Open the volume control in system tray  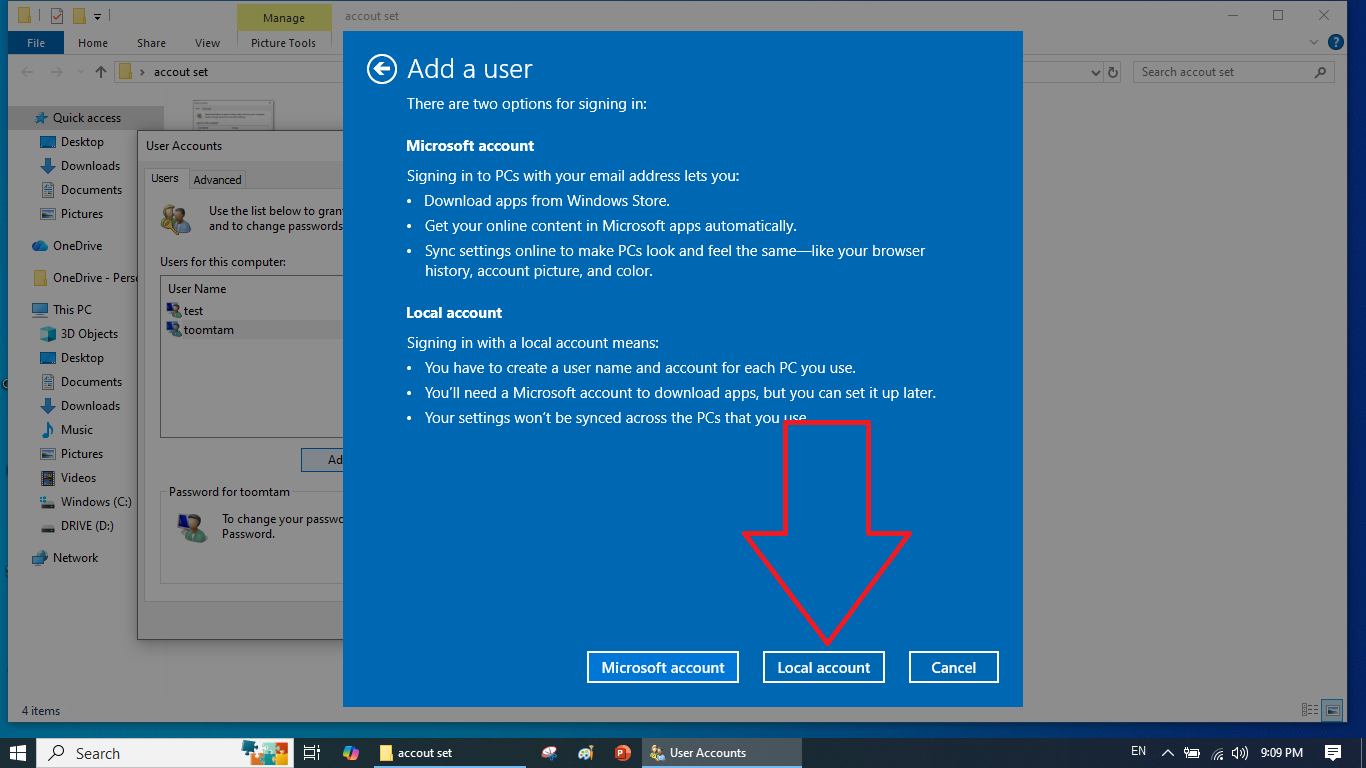(1240, 753)
